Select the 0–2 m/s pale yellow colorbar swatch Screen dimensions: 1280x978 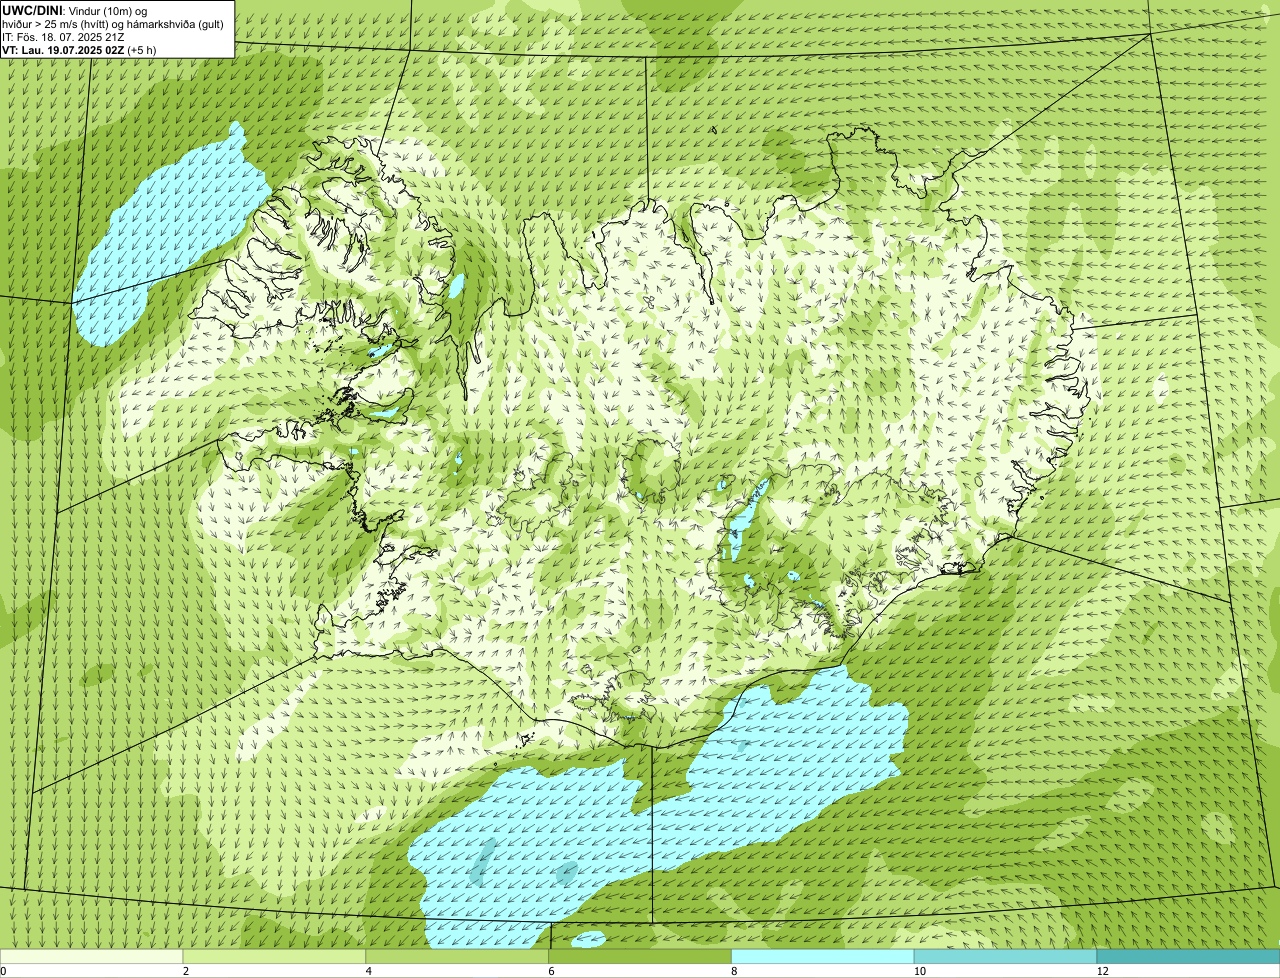click(x=91, y=957)
